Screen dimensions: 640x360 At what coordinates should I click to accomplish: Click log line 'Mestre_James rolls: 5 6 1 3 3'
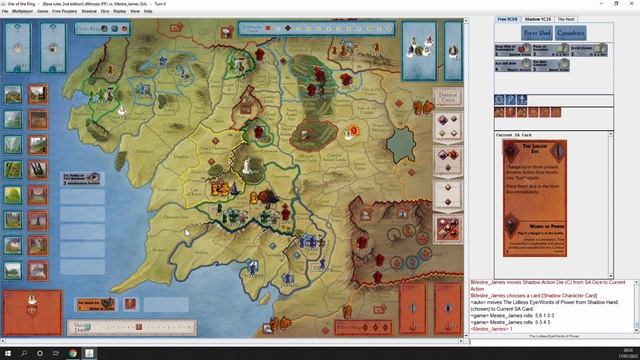512,316
